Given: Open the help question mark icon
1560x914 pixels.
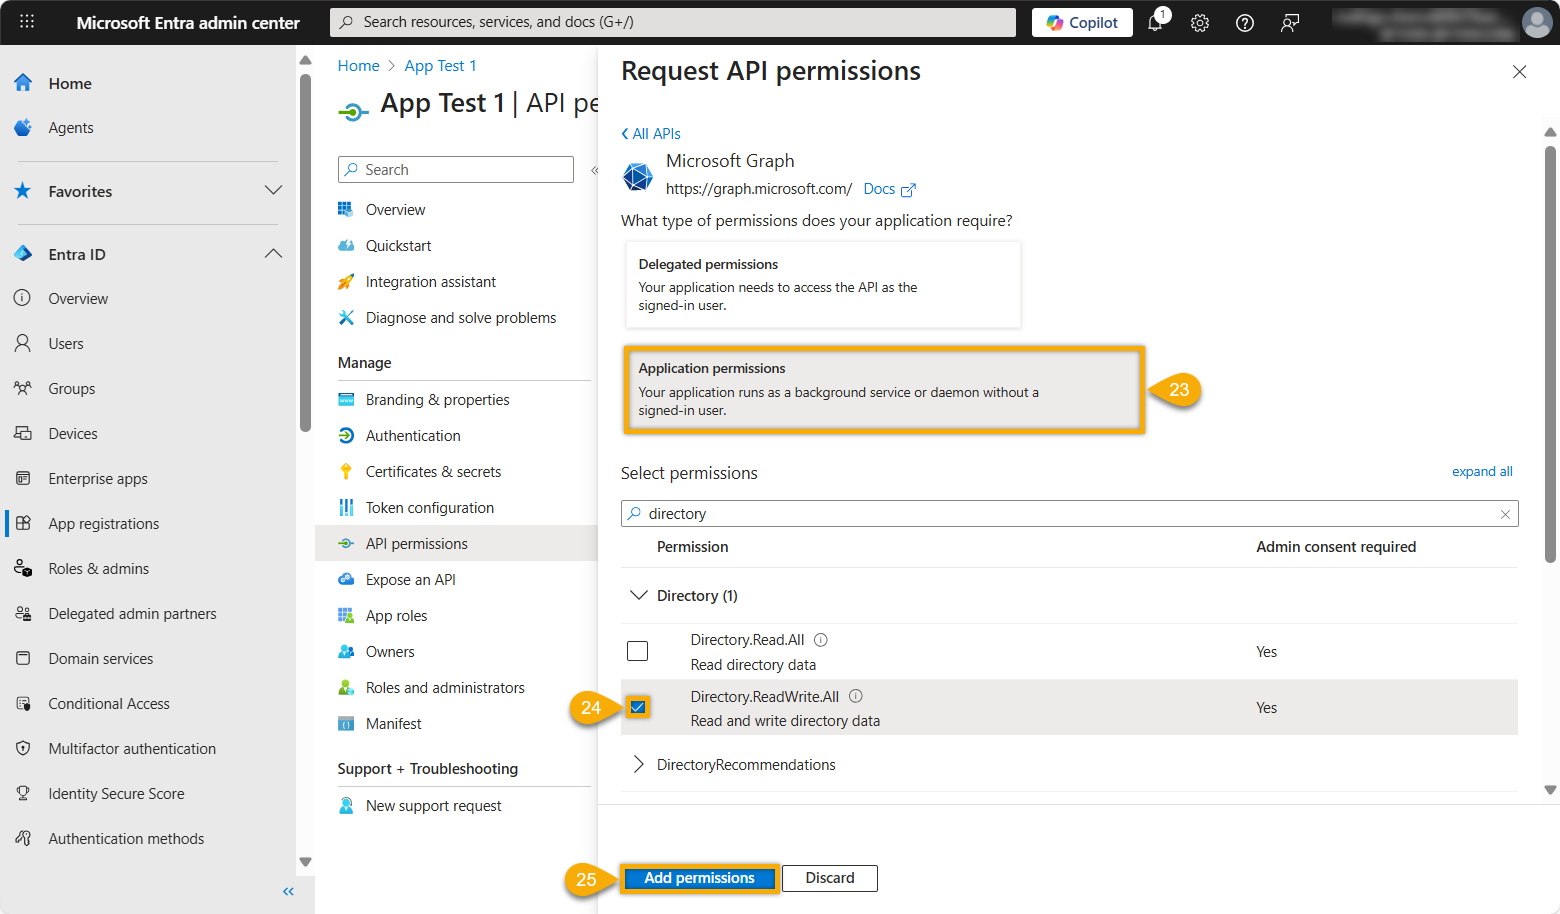Looking at the screenshot, I should tap(1244, 22).
